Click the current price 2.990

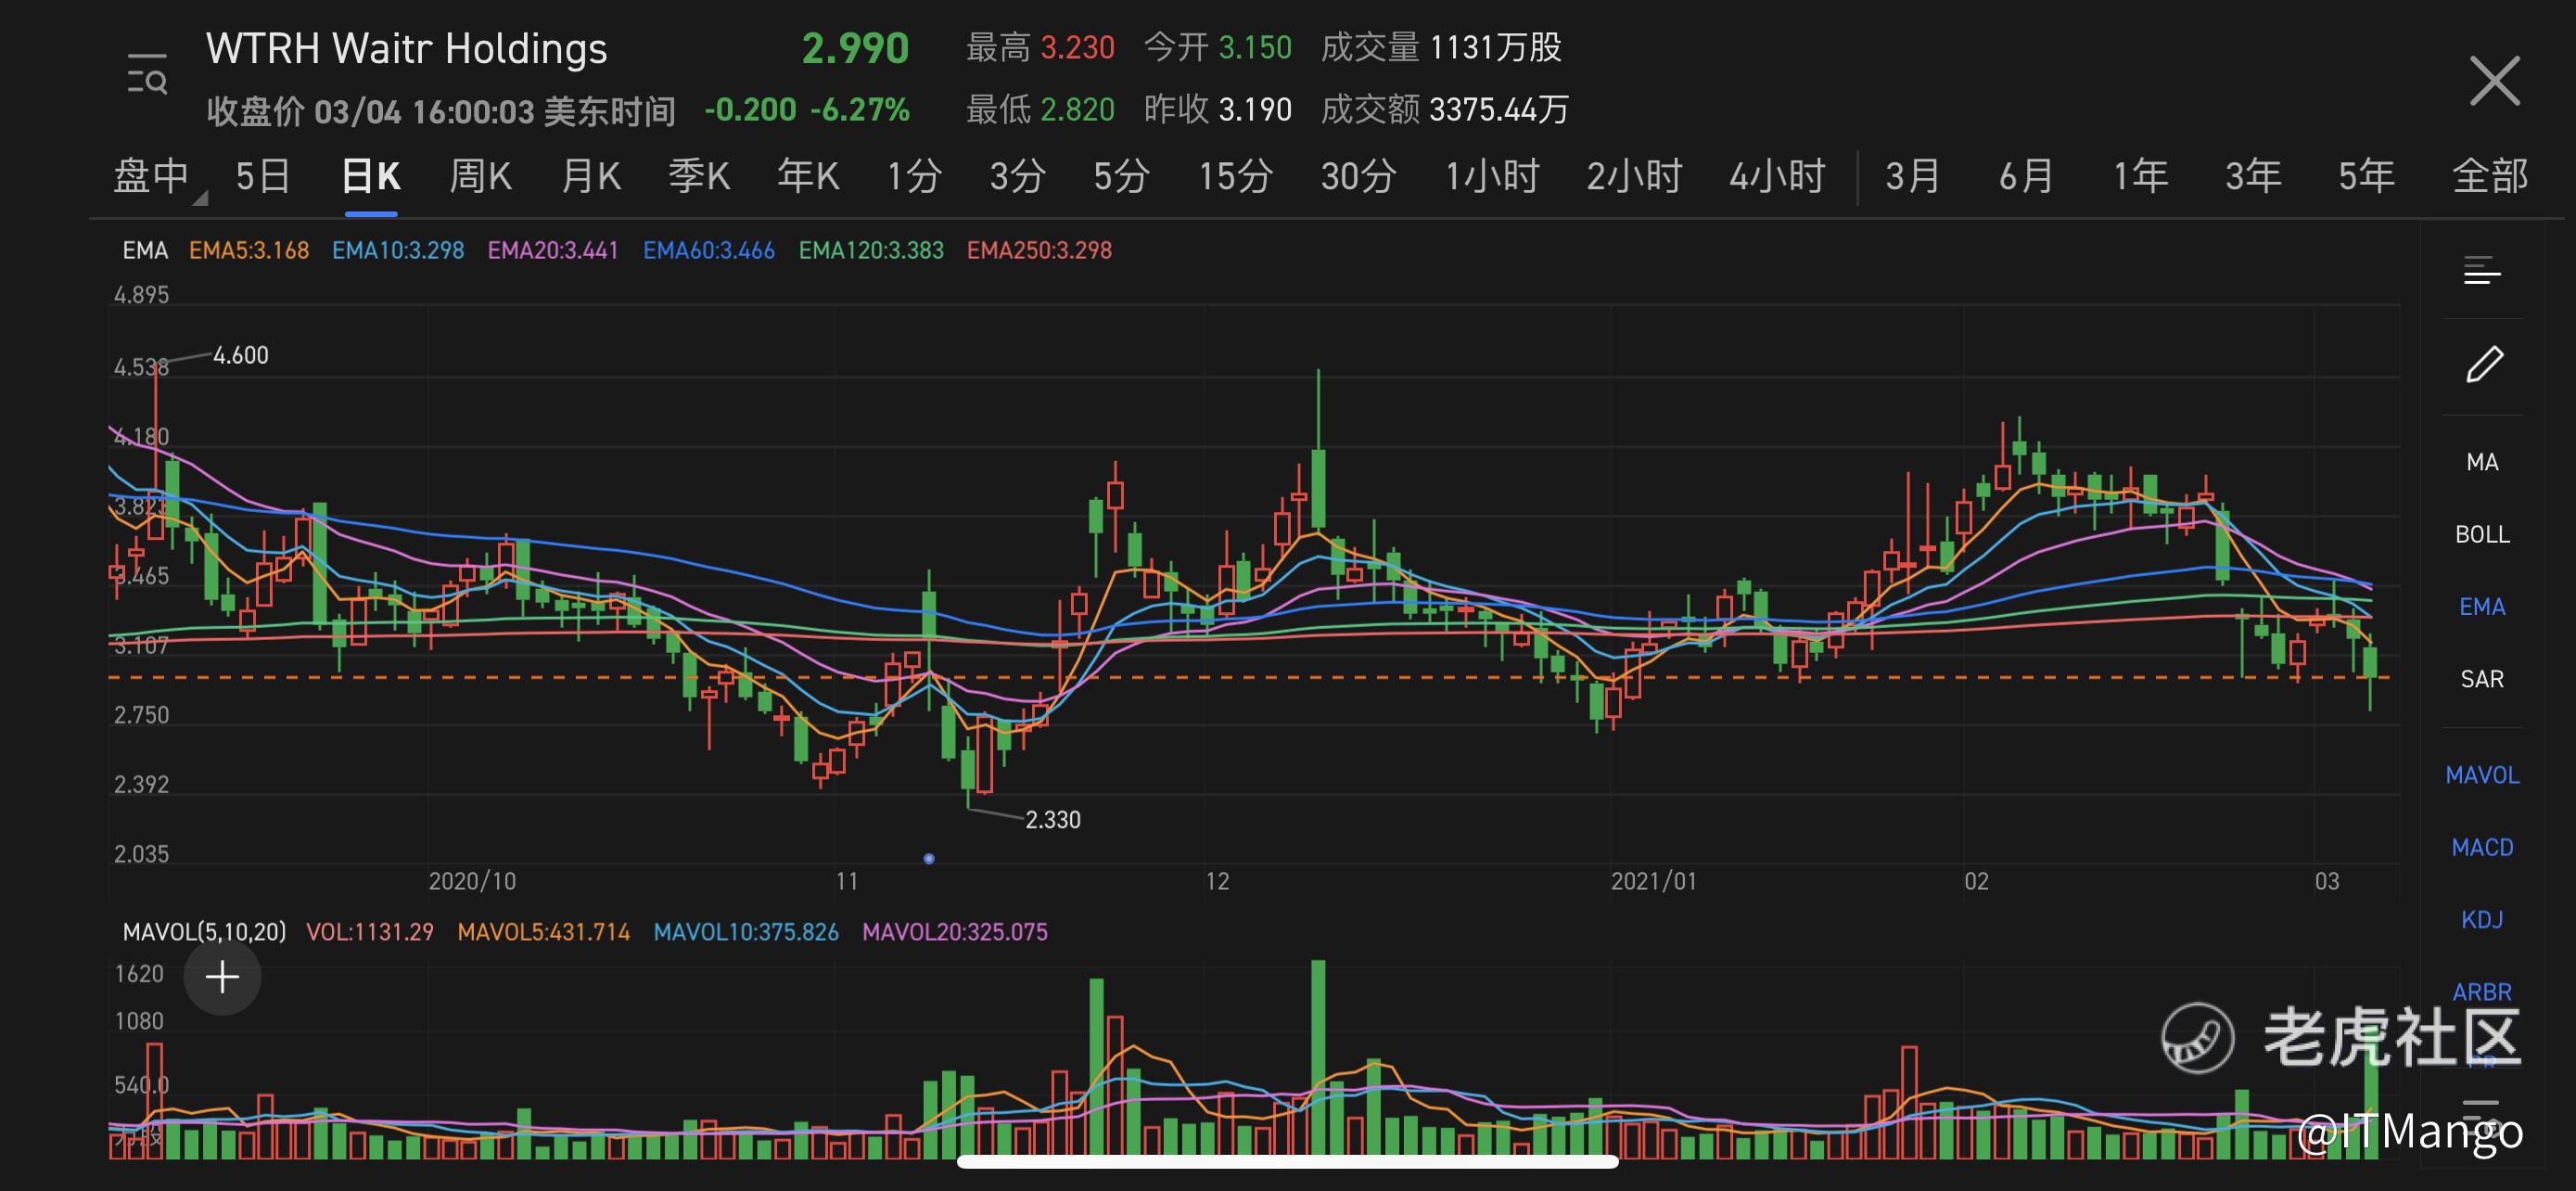(x=855, y=49)
